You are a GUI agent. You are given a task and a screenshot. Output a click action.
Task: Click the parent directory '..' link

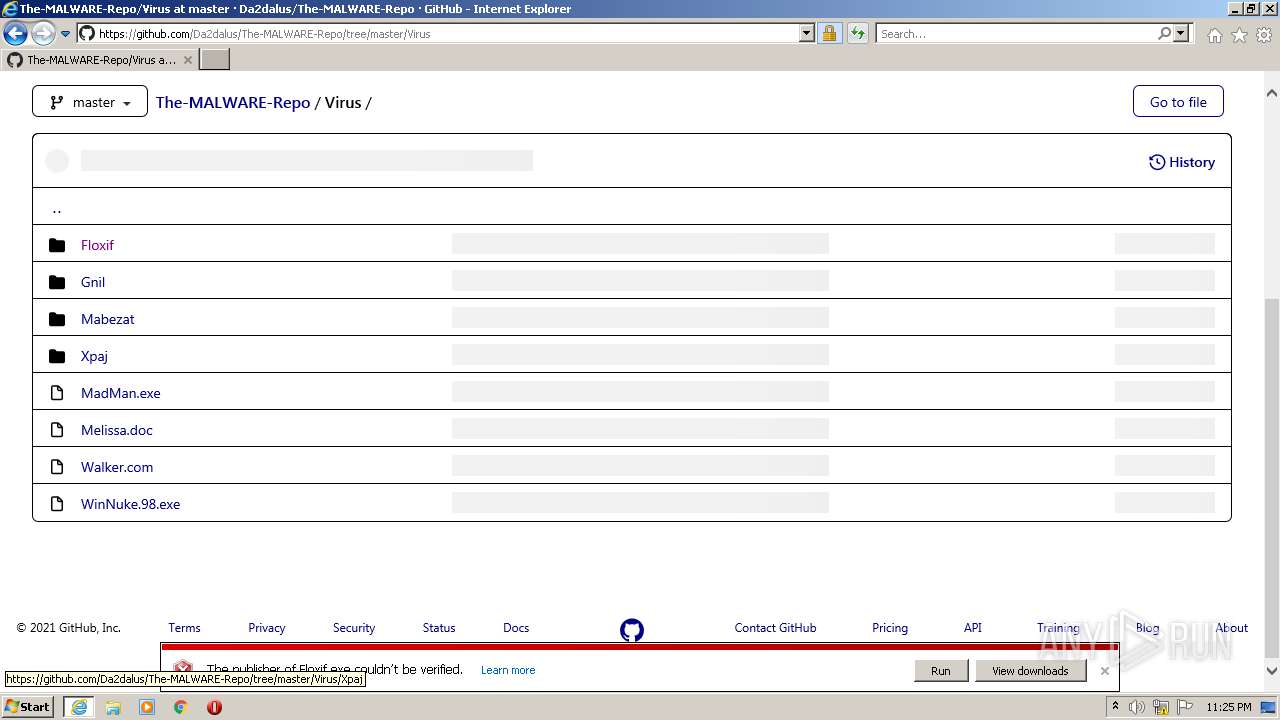(x=57, y=208)
